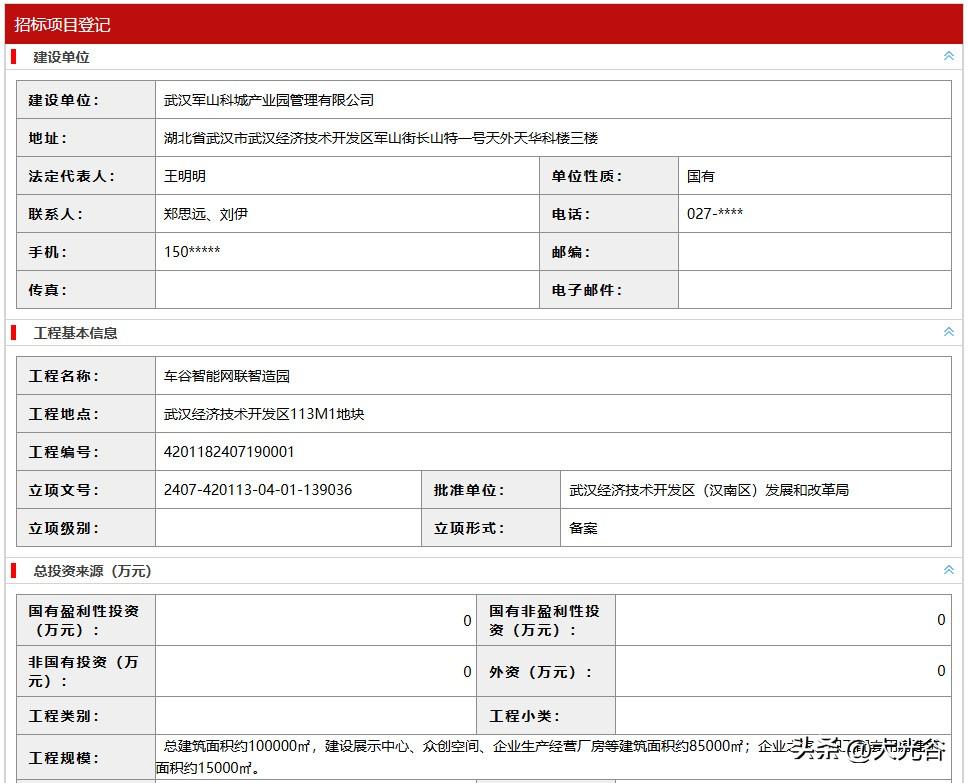Click mobile value 150*****
This screenshot has height=783, width=968.
[x=192, y=251]
